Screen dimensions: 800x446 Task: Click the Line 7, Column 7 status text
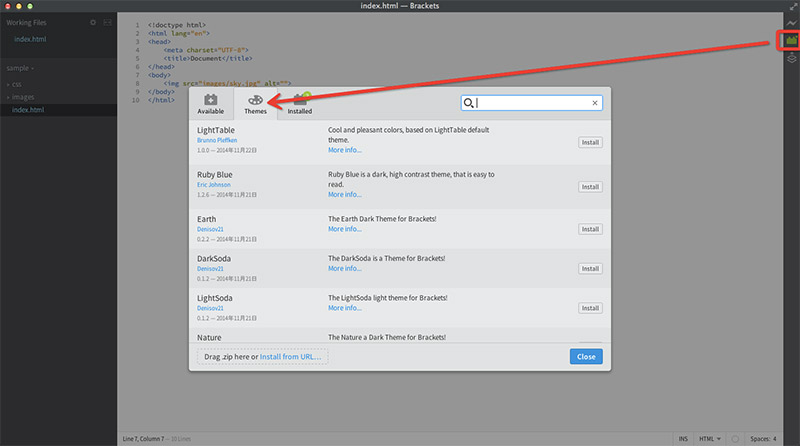143,439
